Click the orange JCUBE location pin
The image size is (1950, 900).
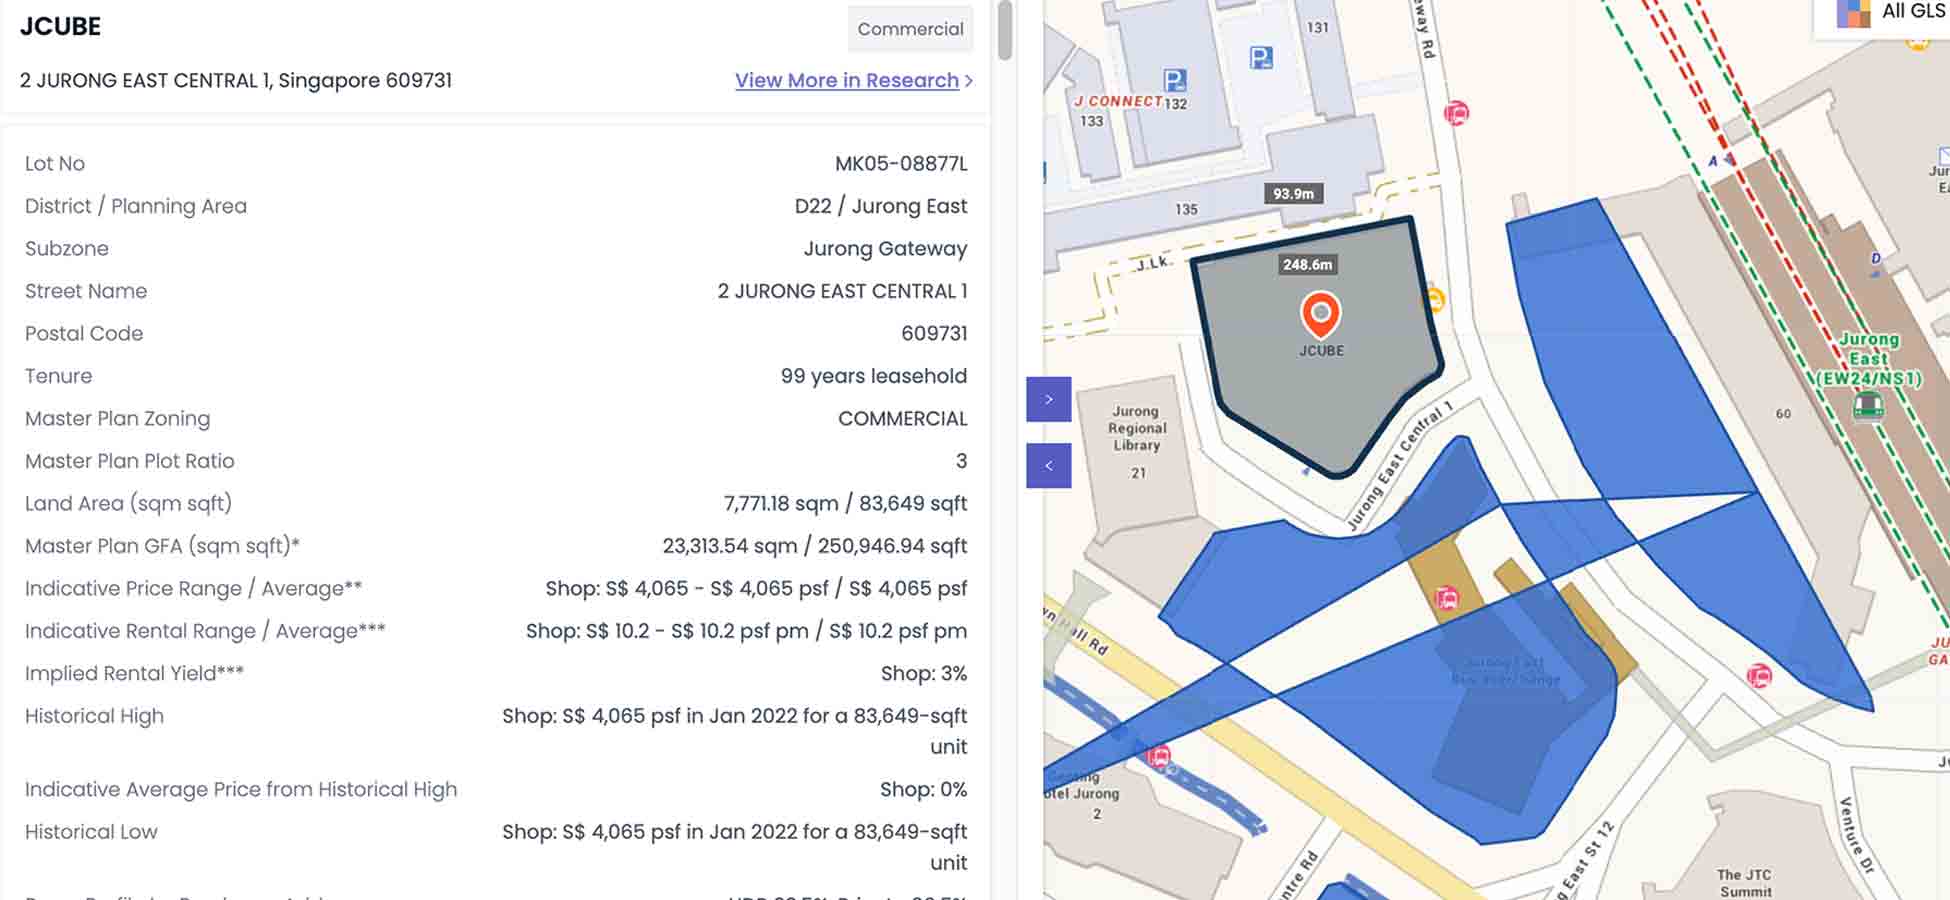point(1320,314)
